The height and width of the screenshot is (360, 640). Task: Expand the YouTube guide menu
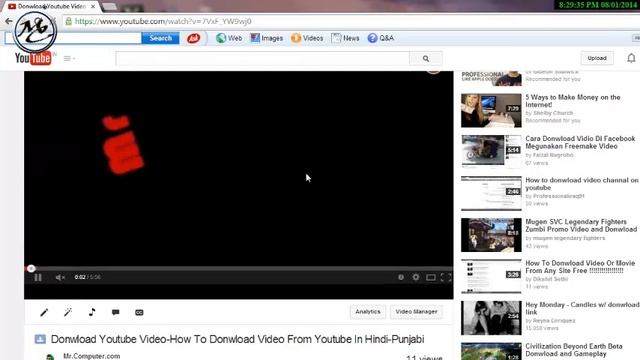pyautogui.click(x=69, y=59)
